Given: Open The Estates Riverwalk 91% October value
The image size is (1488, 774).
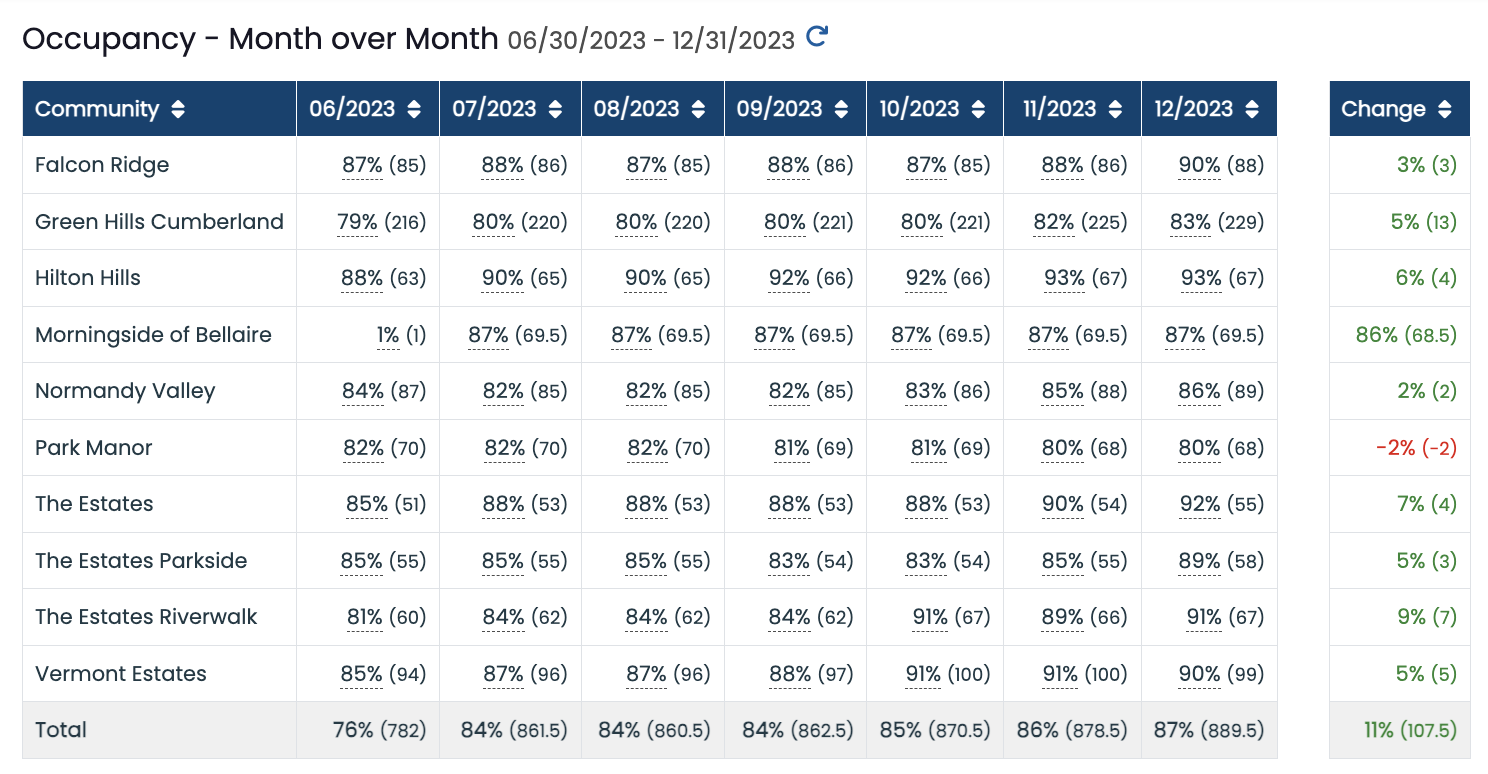Looking at the screenshot, I should pyautogui.click(x=930, y=617).
